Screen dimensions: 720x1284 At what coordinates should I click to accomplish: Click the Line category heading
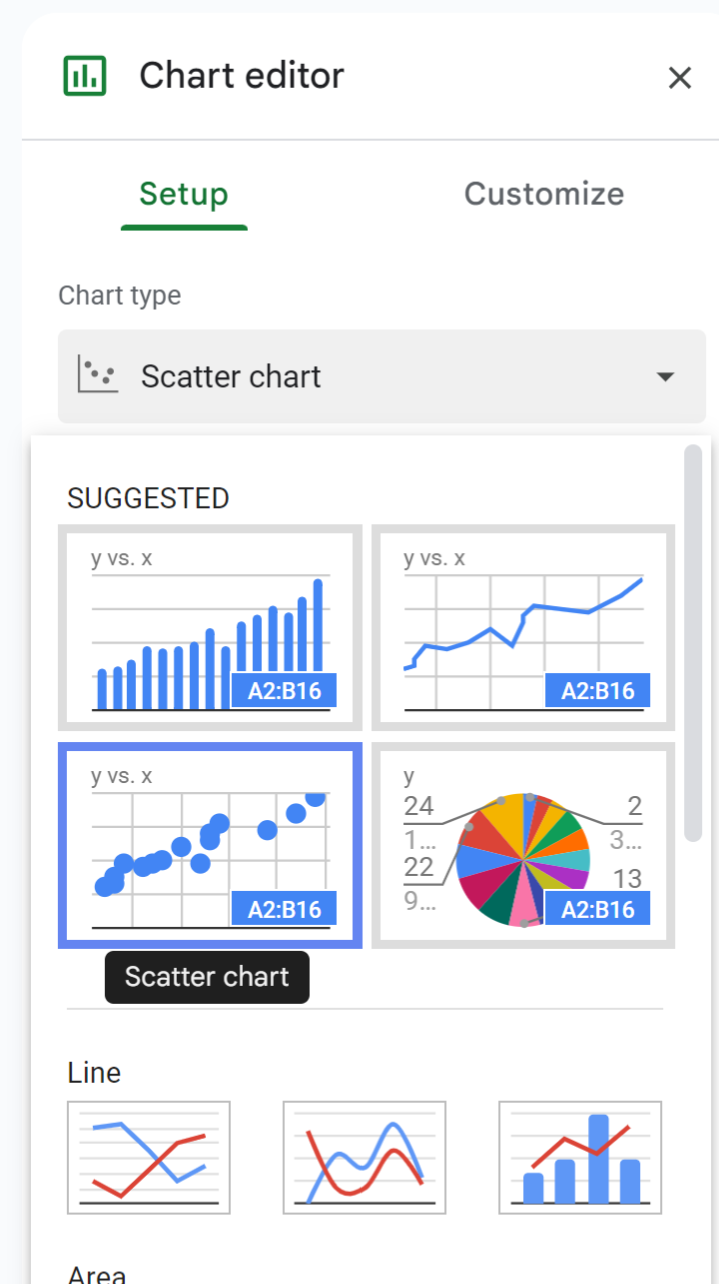(x=94, y=1073)
